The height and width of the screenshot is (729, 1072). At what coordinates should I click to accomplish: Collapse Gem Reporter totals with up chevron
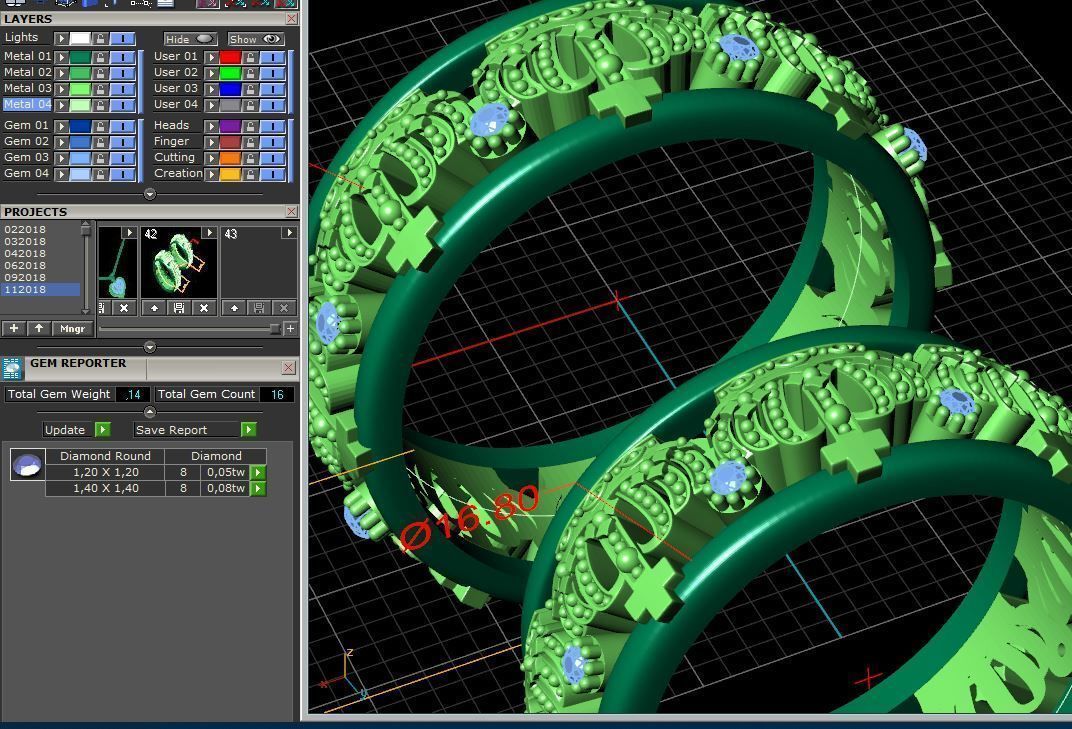tap(150, 412)
